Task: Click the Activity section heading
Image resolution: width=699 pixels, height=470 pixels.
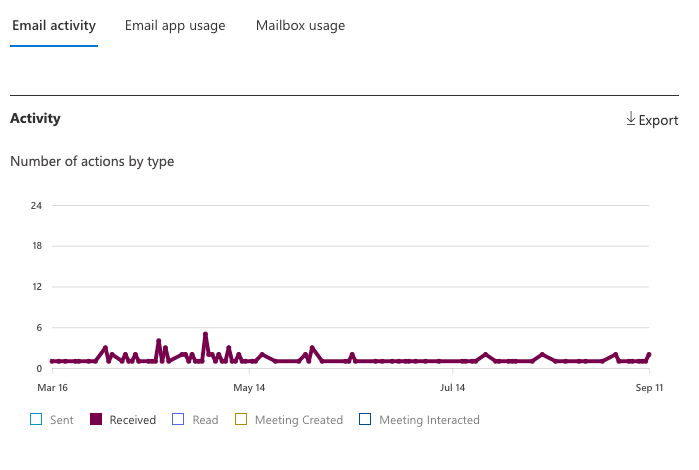Action: click(35, 119)
